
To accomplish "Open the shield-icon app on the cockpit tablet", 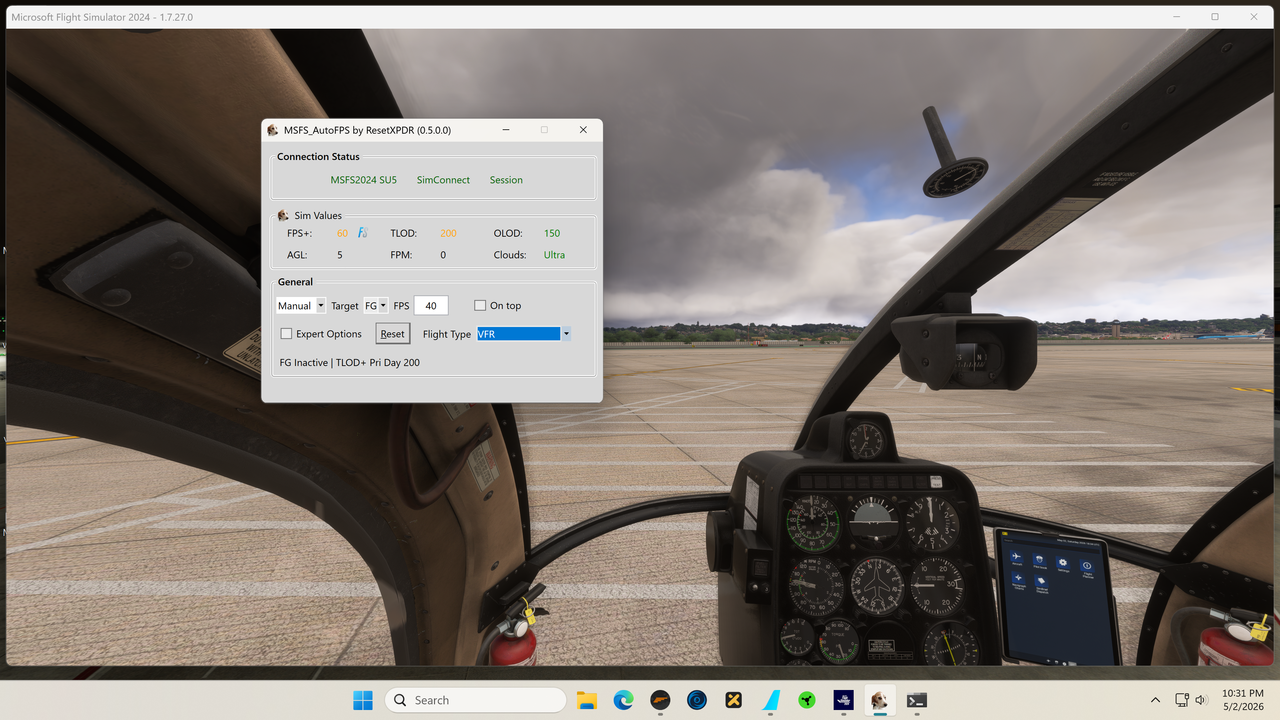I will click(x=1040, y=561).
